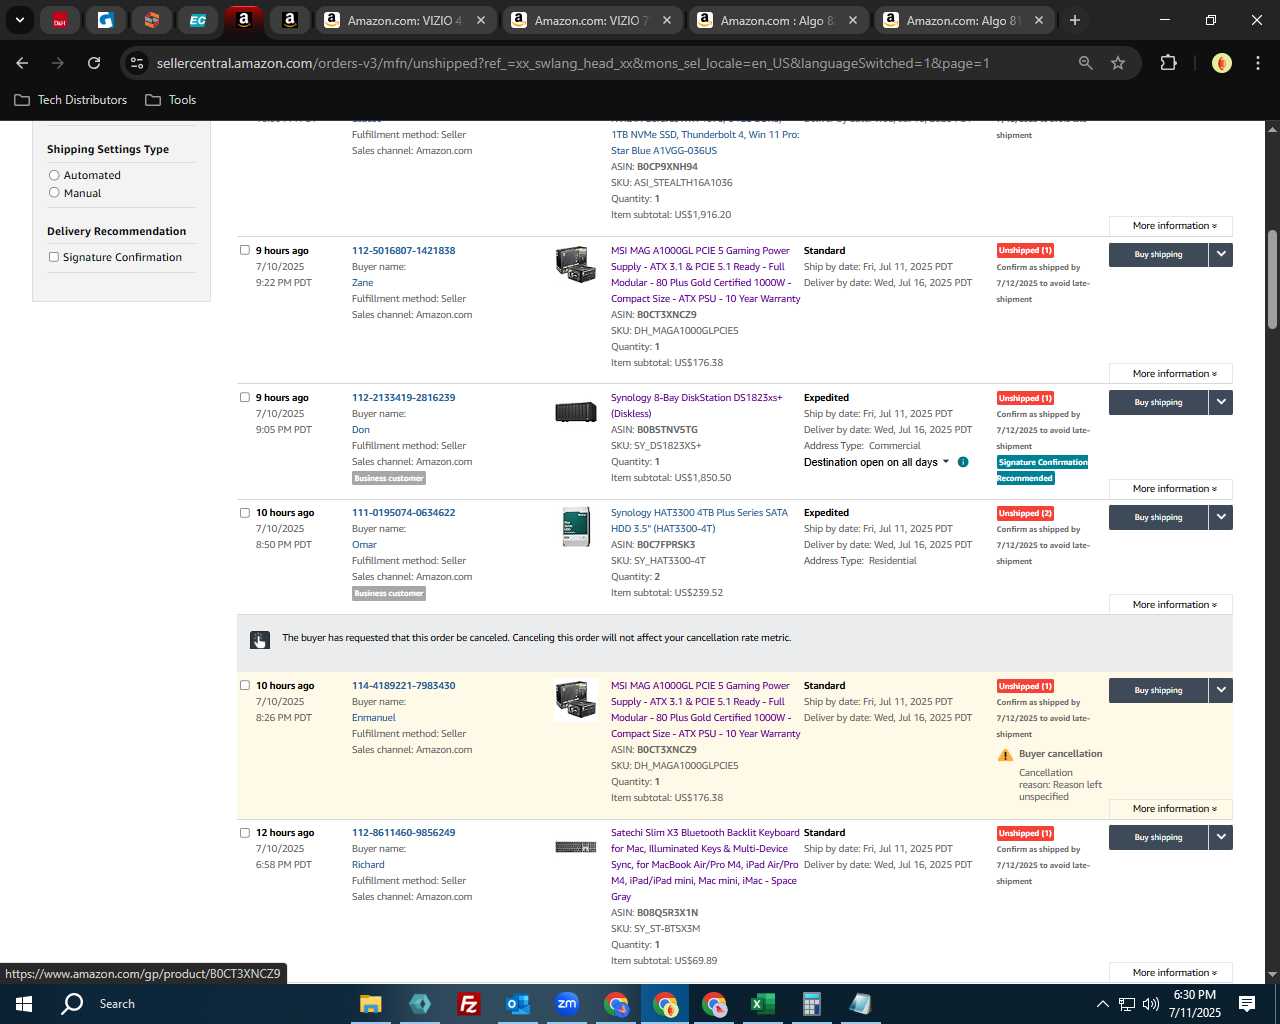Open Buy shipping dropdown arrow for Don's order
Screen dimensions: 1280x1024
[1221, 402]
